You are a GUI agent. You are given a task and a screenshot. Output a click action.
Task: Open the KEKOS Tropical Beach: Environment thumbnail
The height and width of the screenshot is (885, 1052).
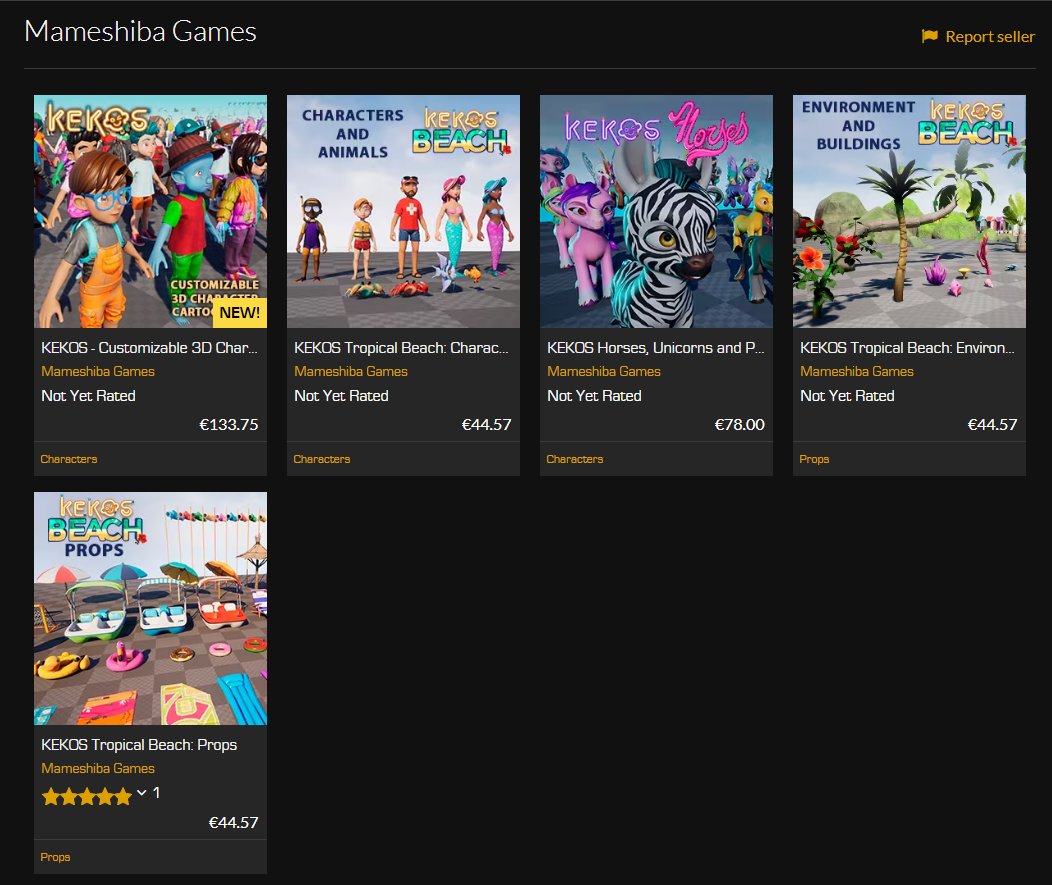(x=909, y=210)
